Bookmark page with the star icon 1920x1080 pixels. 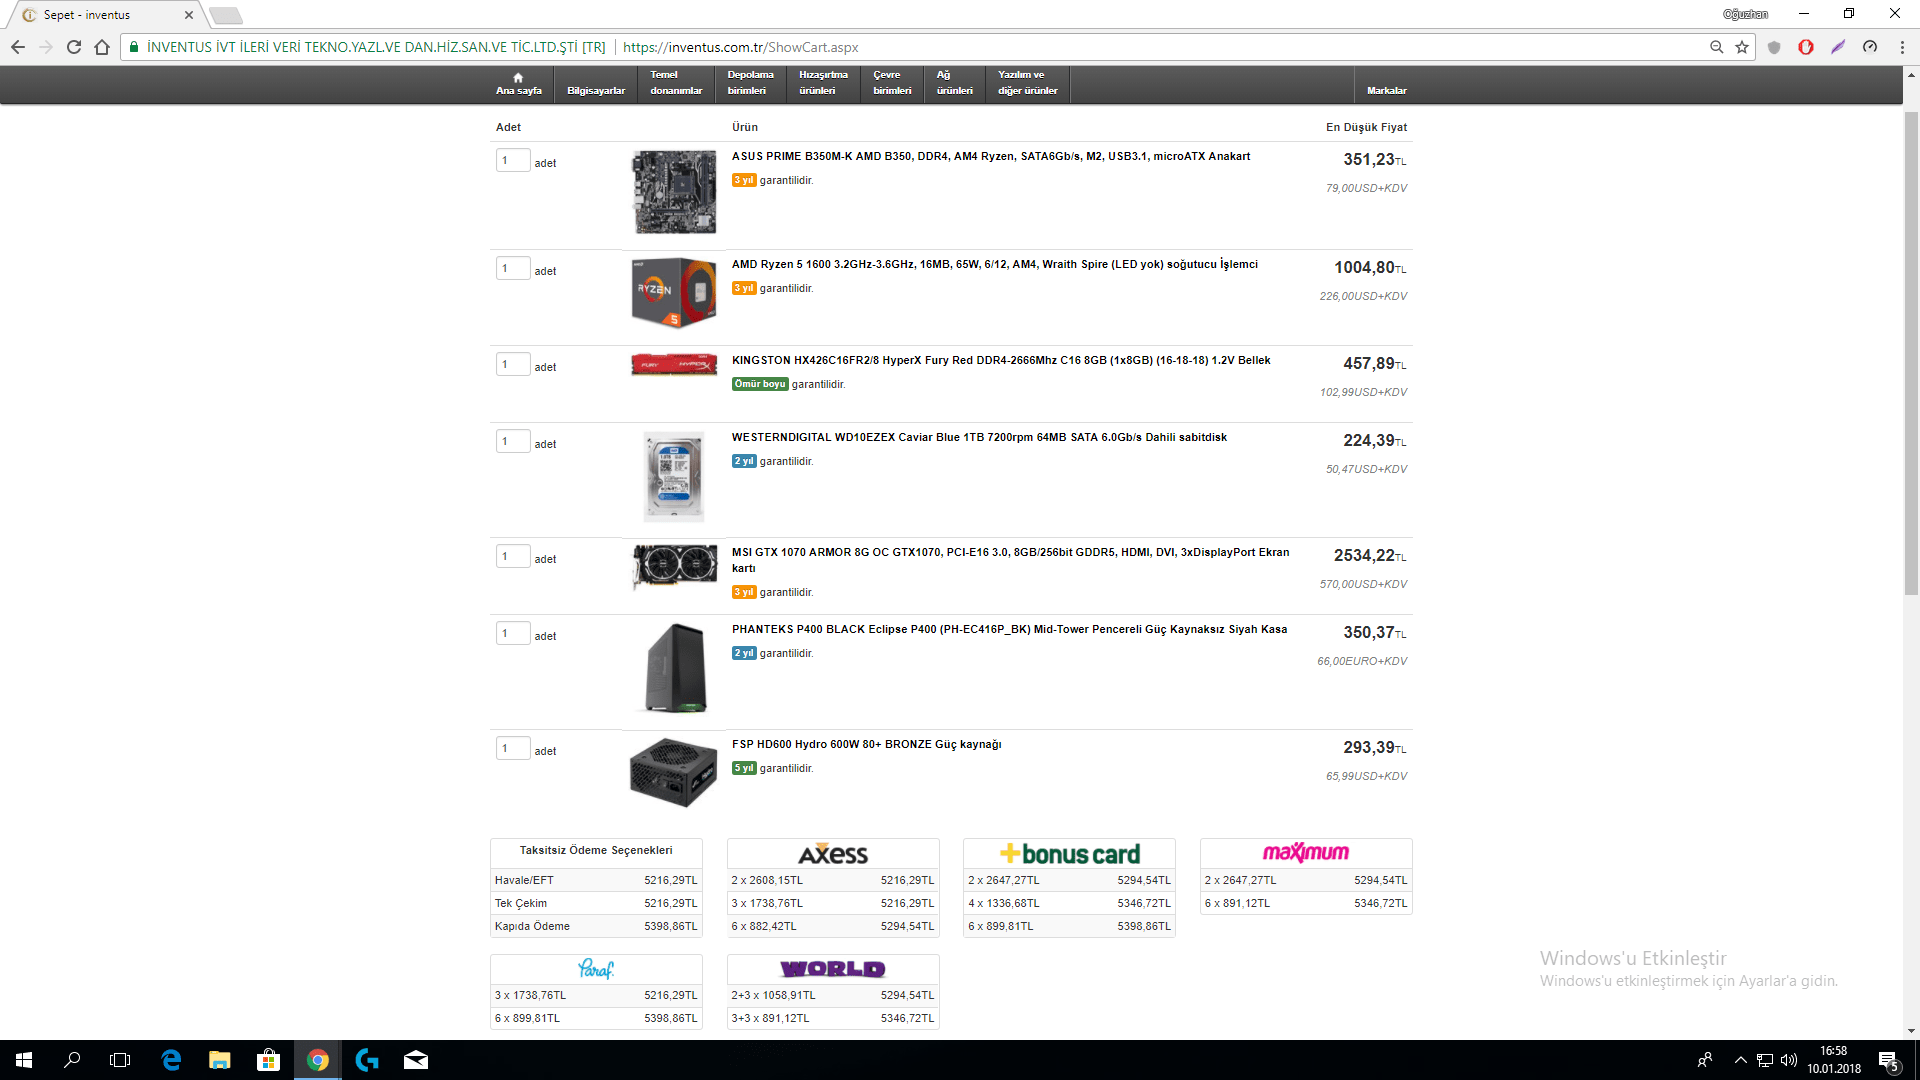pyautogui.click(x=1742, y=47)
